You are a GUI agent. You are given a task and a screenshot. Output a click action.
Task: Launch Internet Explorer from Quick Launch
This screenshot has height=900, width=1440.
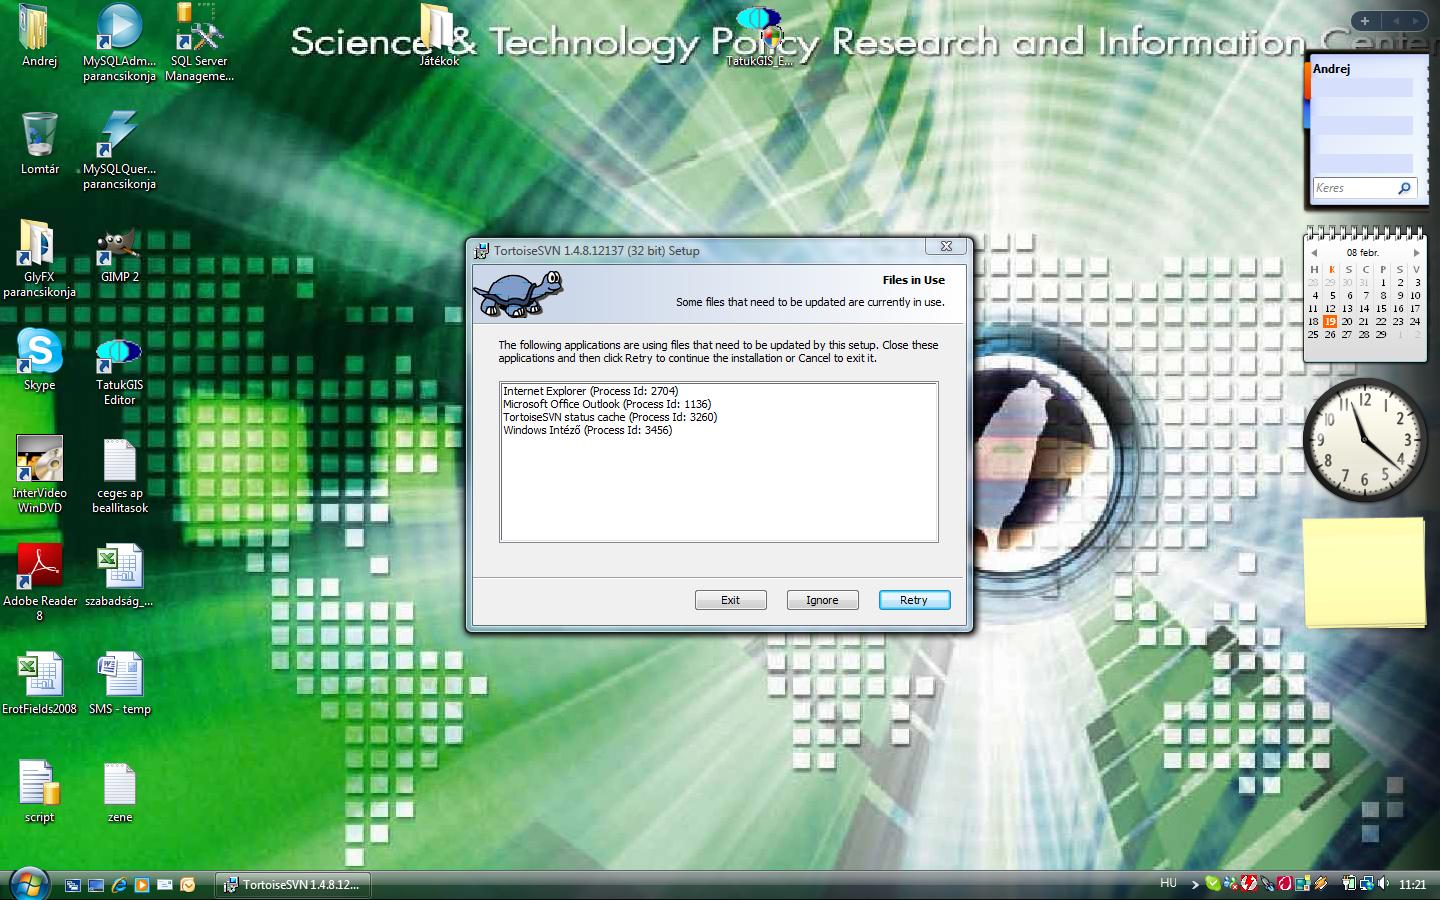[x=119, y=885]
